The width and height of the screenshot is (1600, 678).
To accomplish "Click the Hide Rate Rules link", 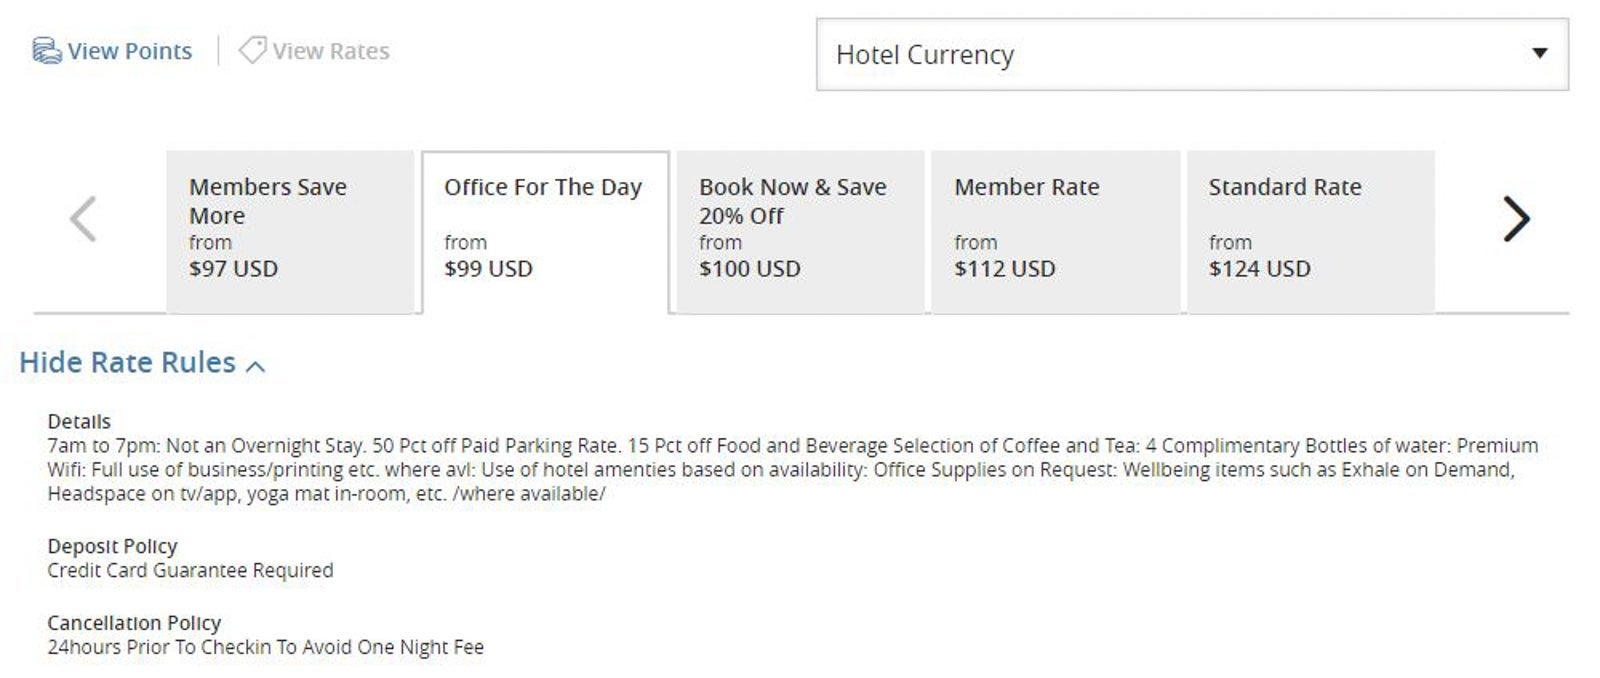I will pos(128,362).
